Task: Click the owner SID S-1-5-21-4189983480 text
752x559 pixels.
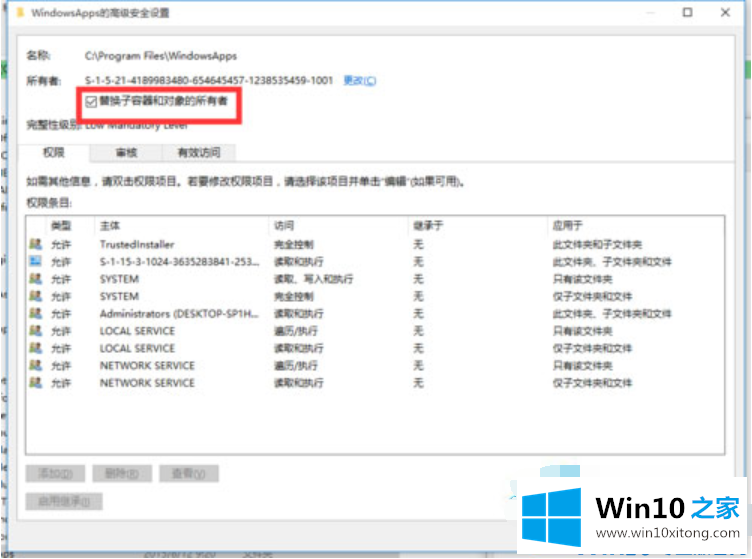Action: pos(209,80)
